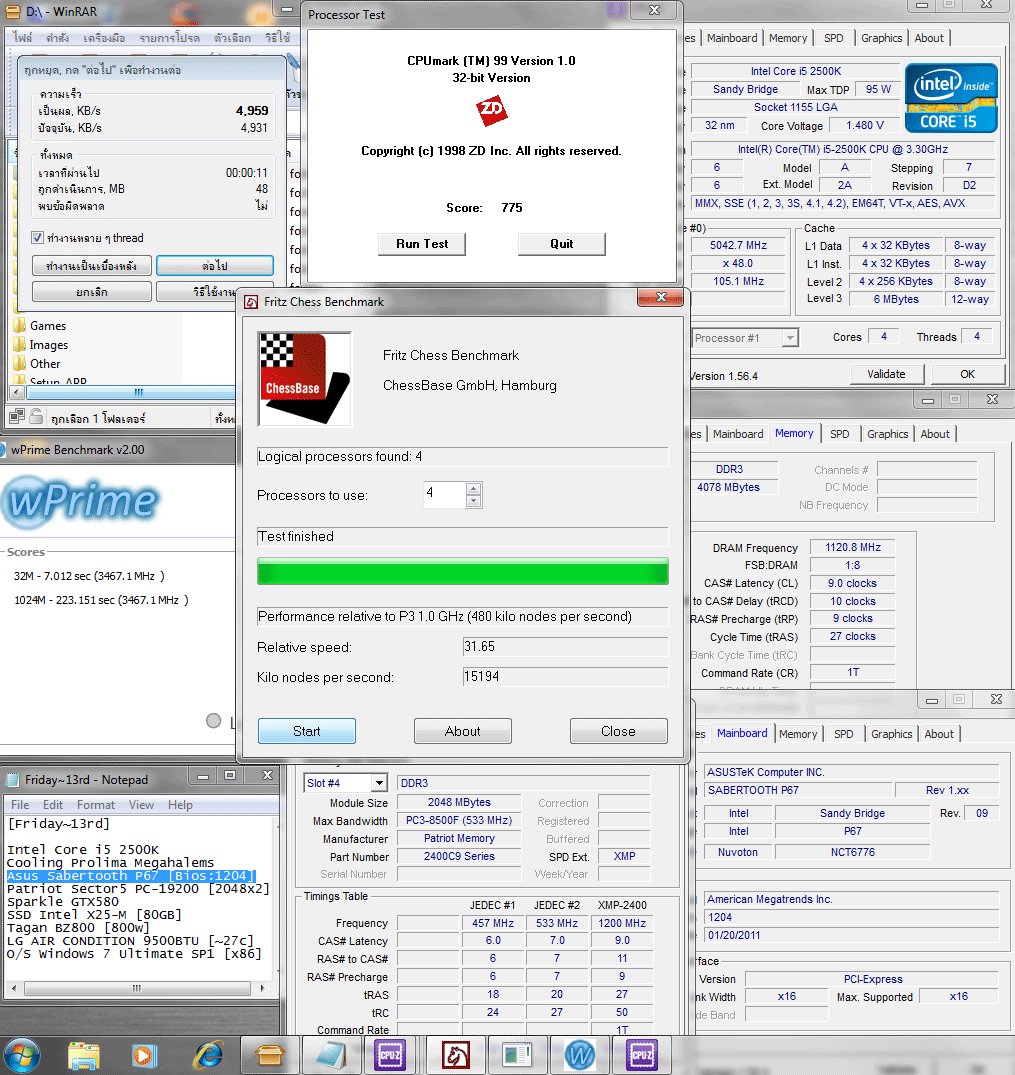Click Fritz Chess Benchmark title icon
1015x1075 pixels.
click(x=252, y=302)
